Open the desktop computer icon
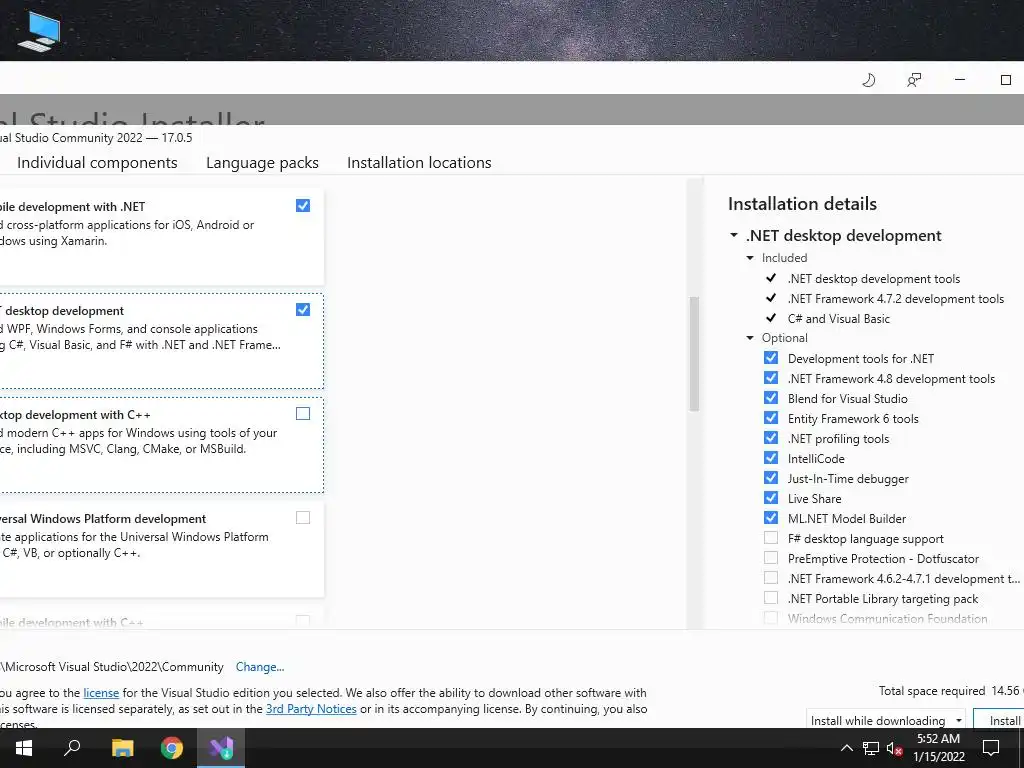The height and width of the screenshot is (768, 1024). click(x=39, y=31)
